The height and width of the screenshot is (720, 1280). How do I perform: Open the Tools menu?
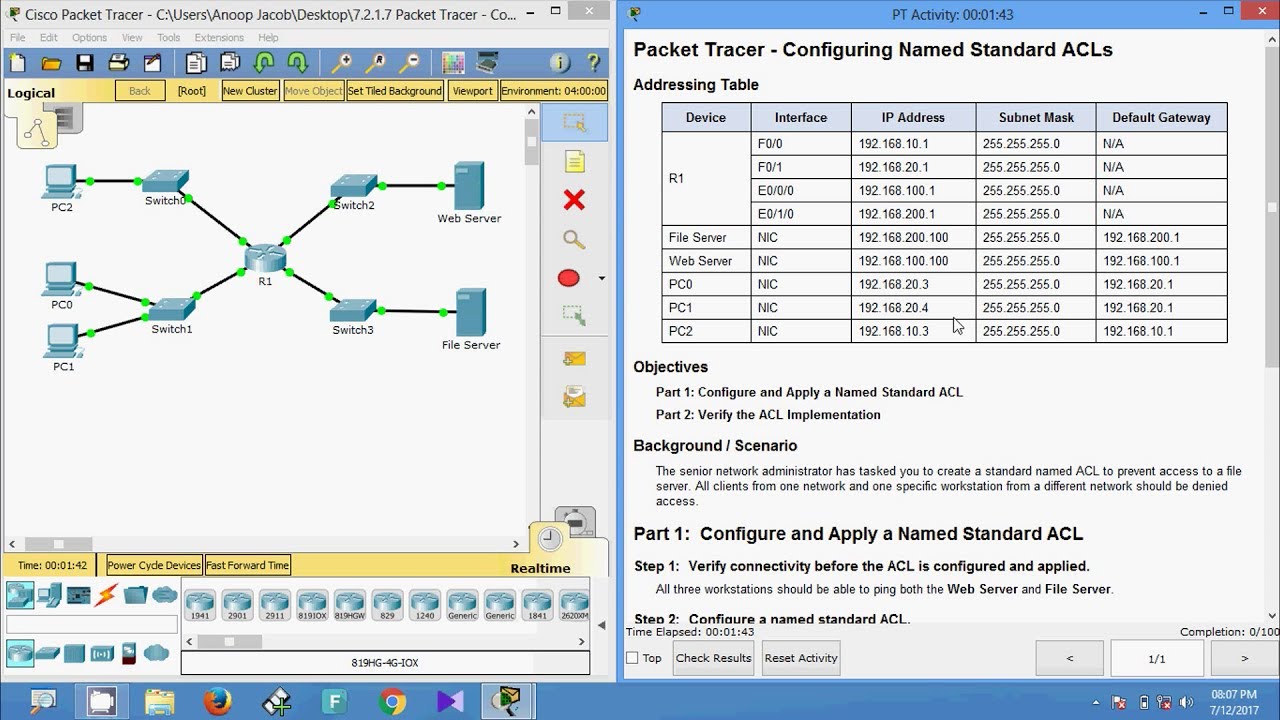point(168,38)
